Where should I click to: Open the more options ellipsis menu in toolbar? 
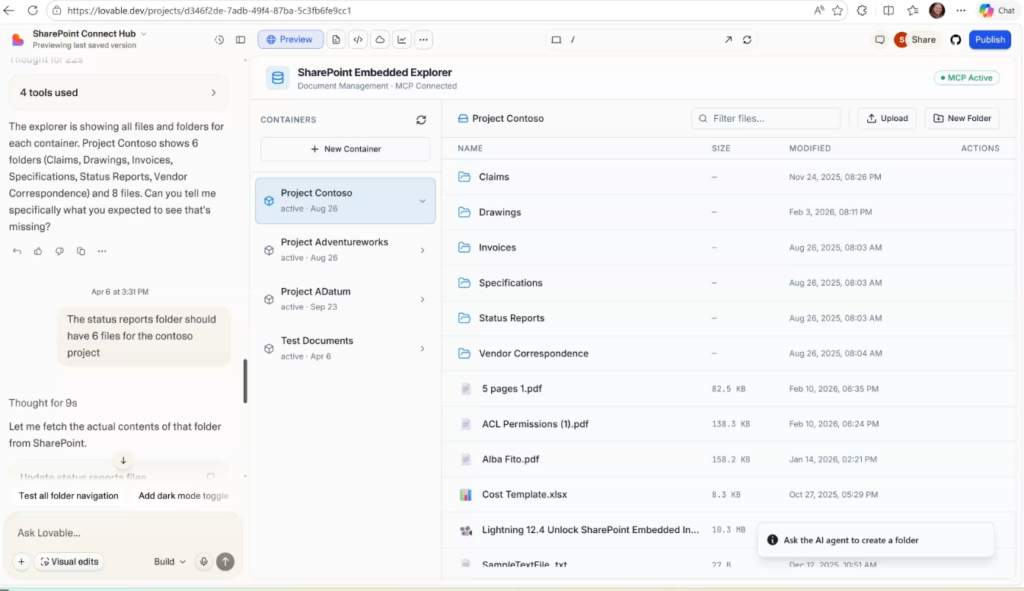(x=424, y=40)
